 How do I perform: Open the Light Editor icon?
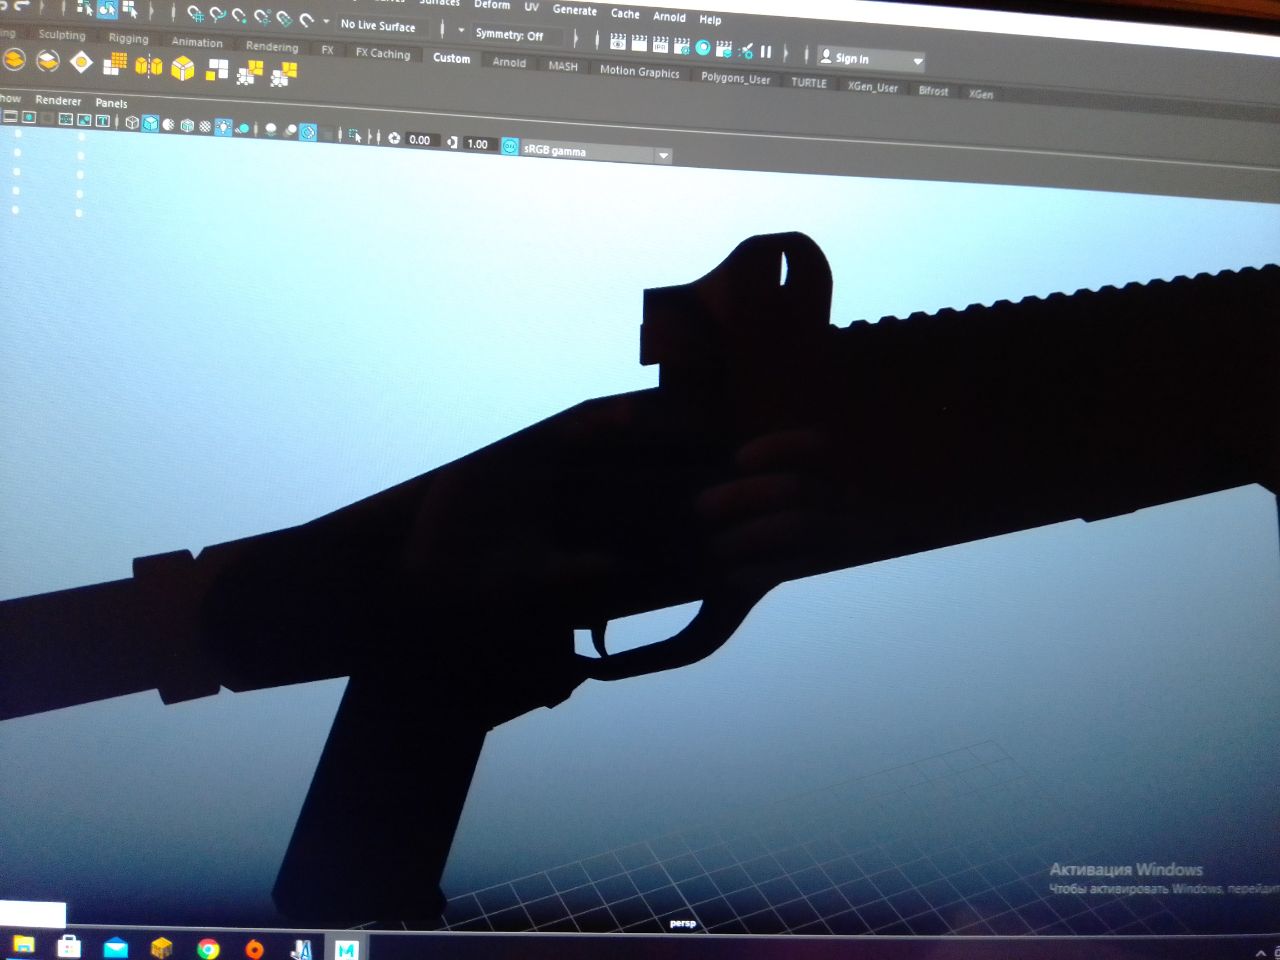(746, 50)
